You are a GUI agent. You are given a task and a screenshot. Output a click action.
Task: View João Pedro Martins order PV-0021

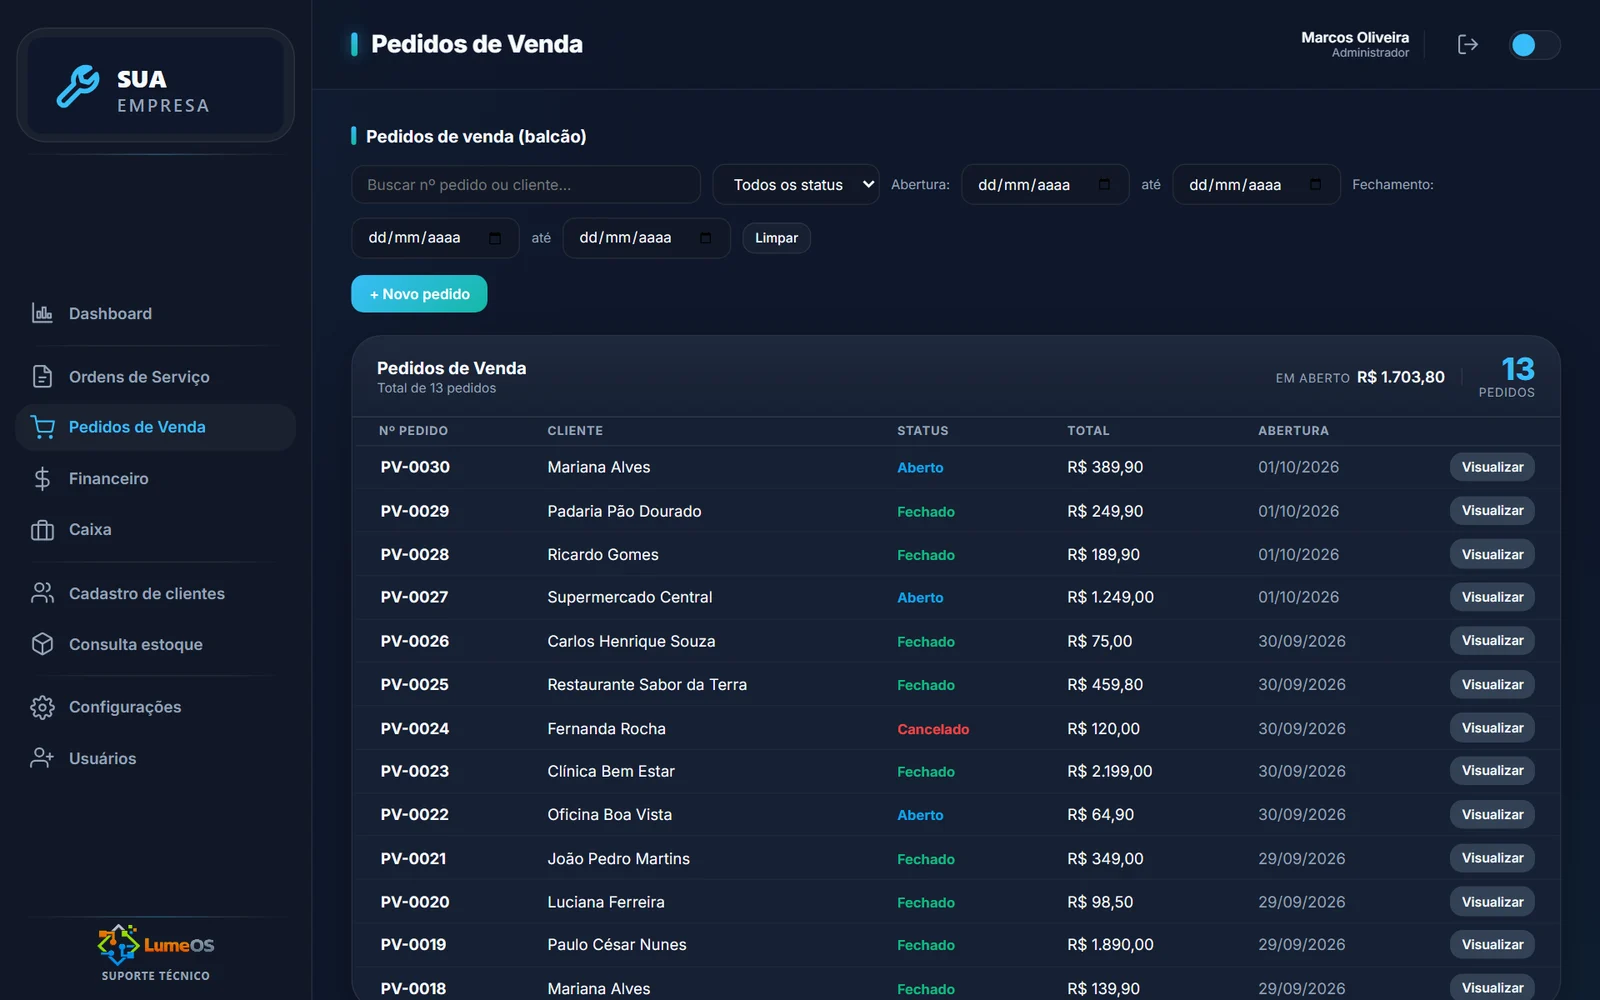pos(1492,857)
